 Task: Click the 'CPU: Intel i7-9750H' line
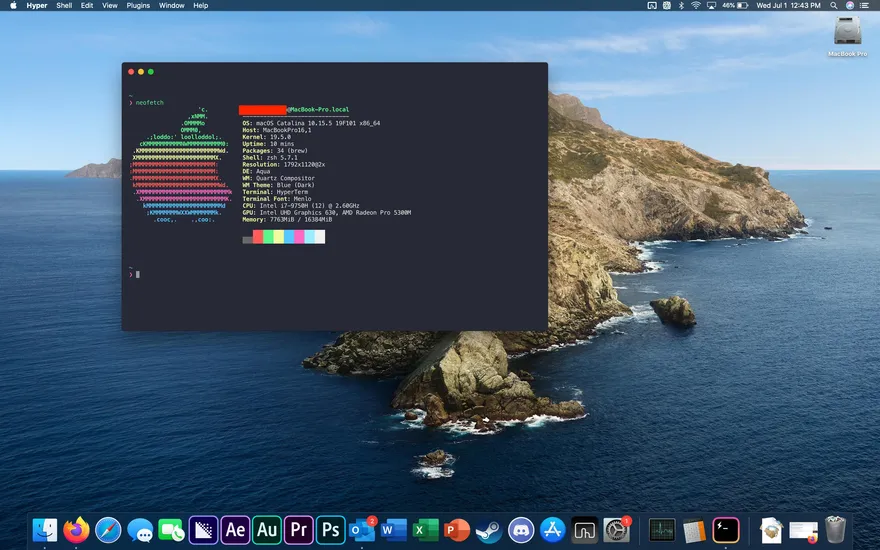[301, 206]
